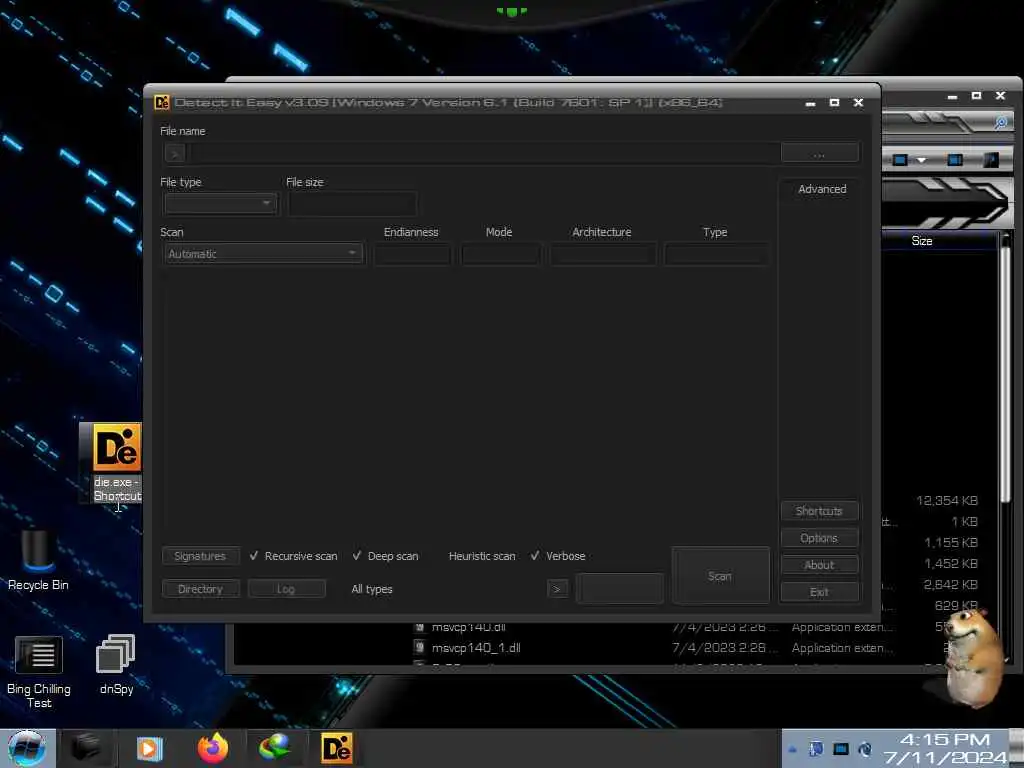
Task: Click the change view icon in Explorer
Action: (900, 160)
